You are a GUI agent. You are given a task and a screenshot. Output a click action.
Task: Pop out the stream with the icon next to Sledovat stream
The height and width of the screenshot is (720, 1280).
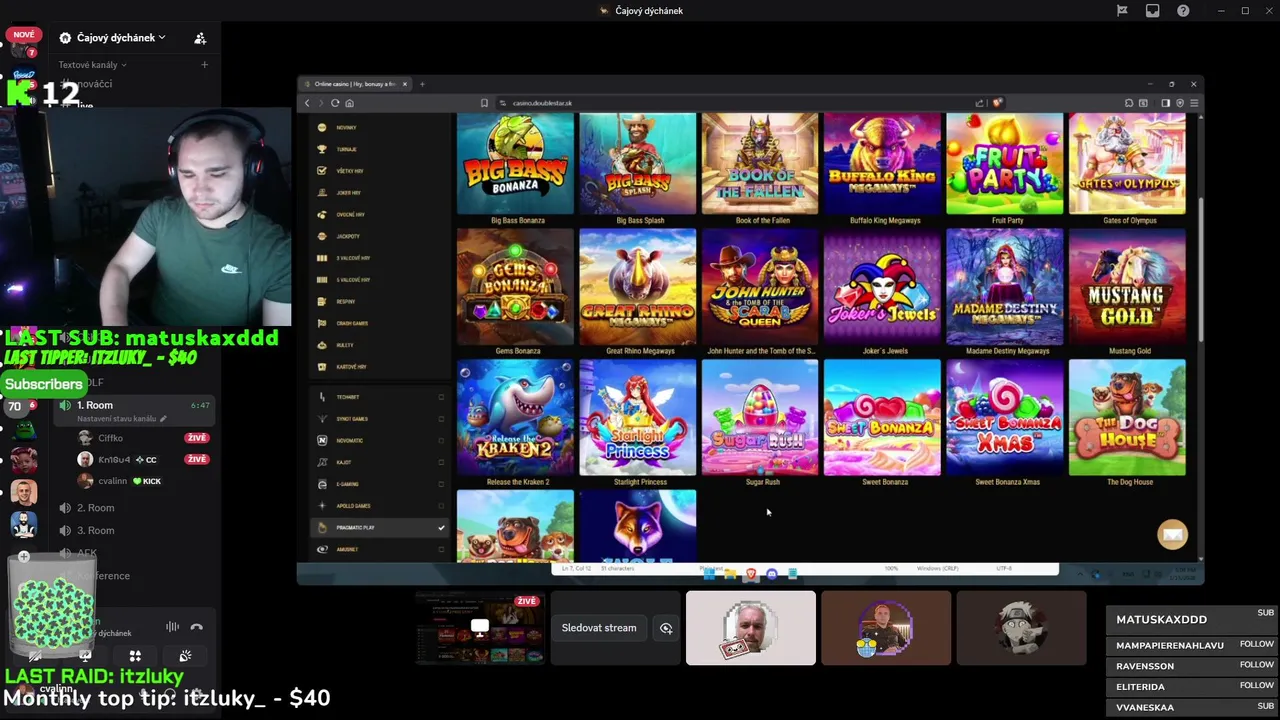pos(666,628)
